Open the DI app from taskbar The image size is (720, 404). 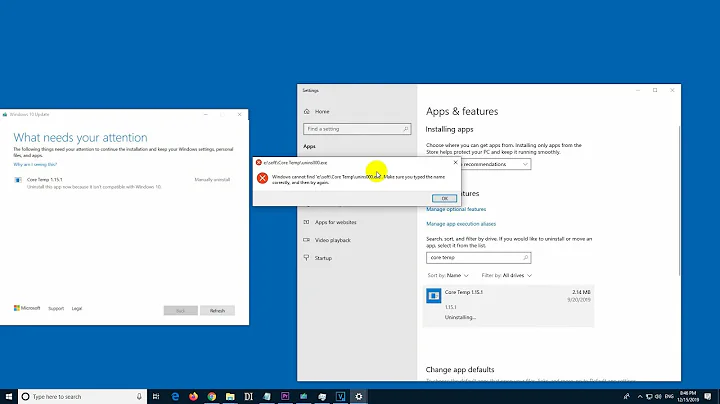click(x=248, y=396)
